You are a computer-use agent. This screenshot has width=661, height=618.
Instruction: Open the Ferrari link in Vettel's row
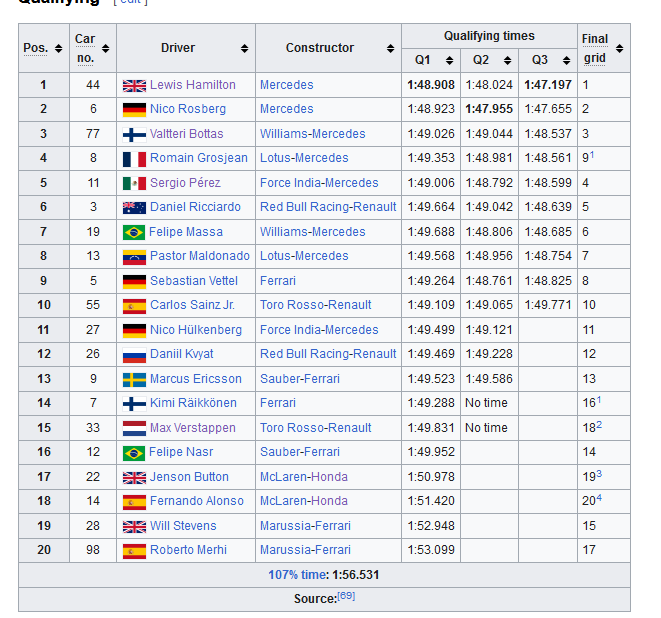coord(278,281)
